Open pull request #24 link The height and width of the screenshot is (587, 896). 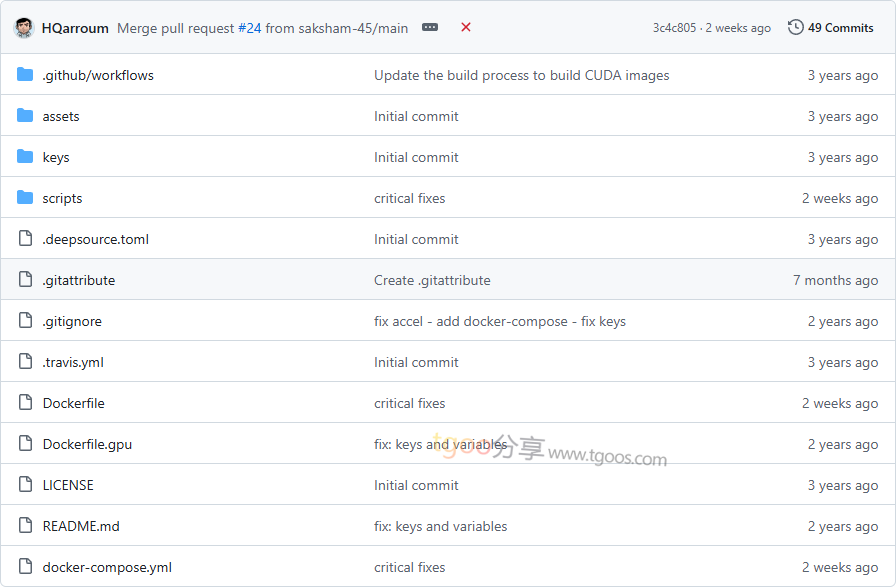point(250,28)
